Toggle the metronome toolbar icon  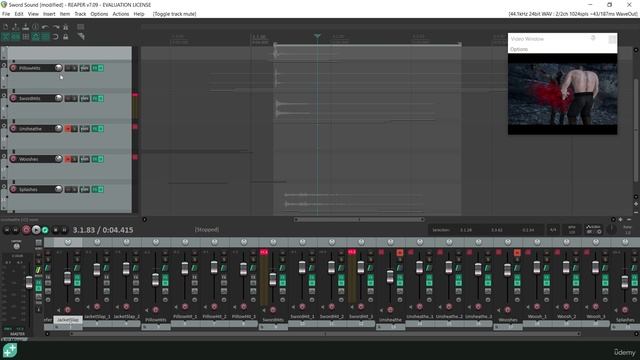(65, 27)
